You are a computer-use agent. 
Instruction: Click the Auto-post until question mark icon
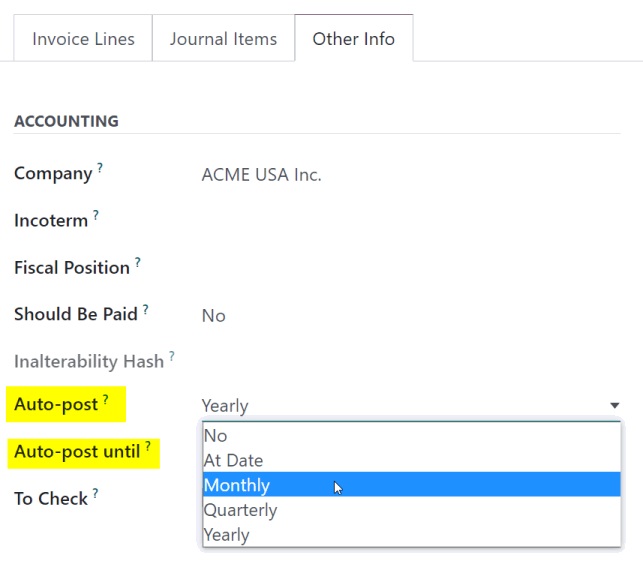coord(148,446)
